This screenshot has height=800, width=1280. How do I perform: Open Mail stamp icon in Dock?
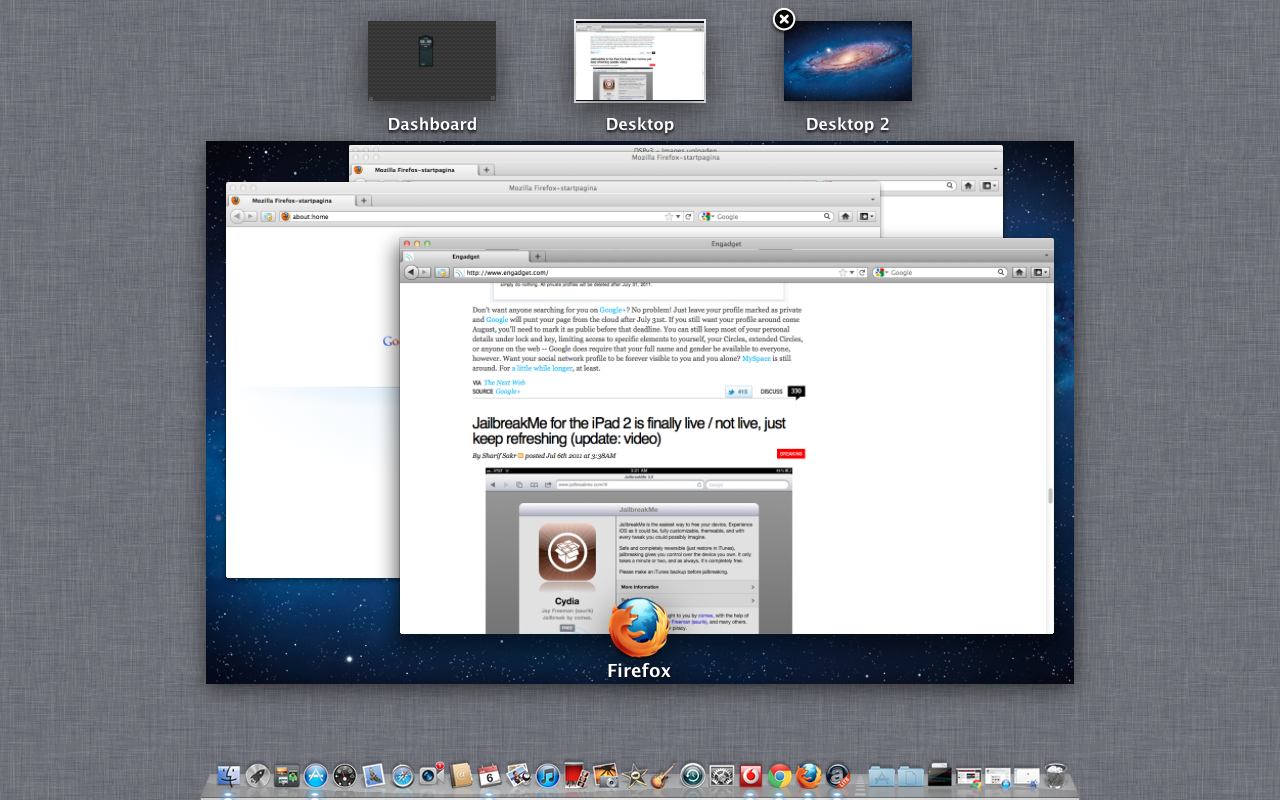pyautogui.click(x=374, y=776)
